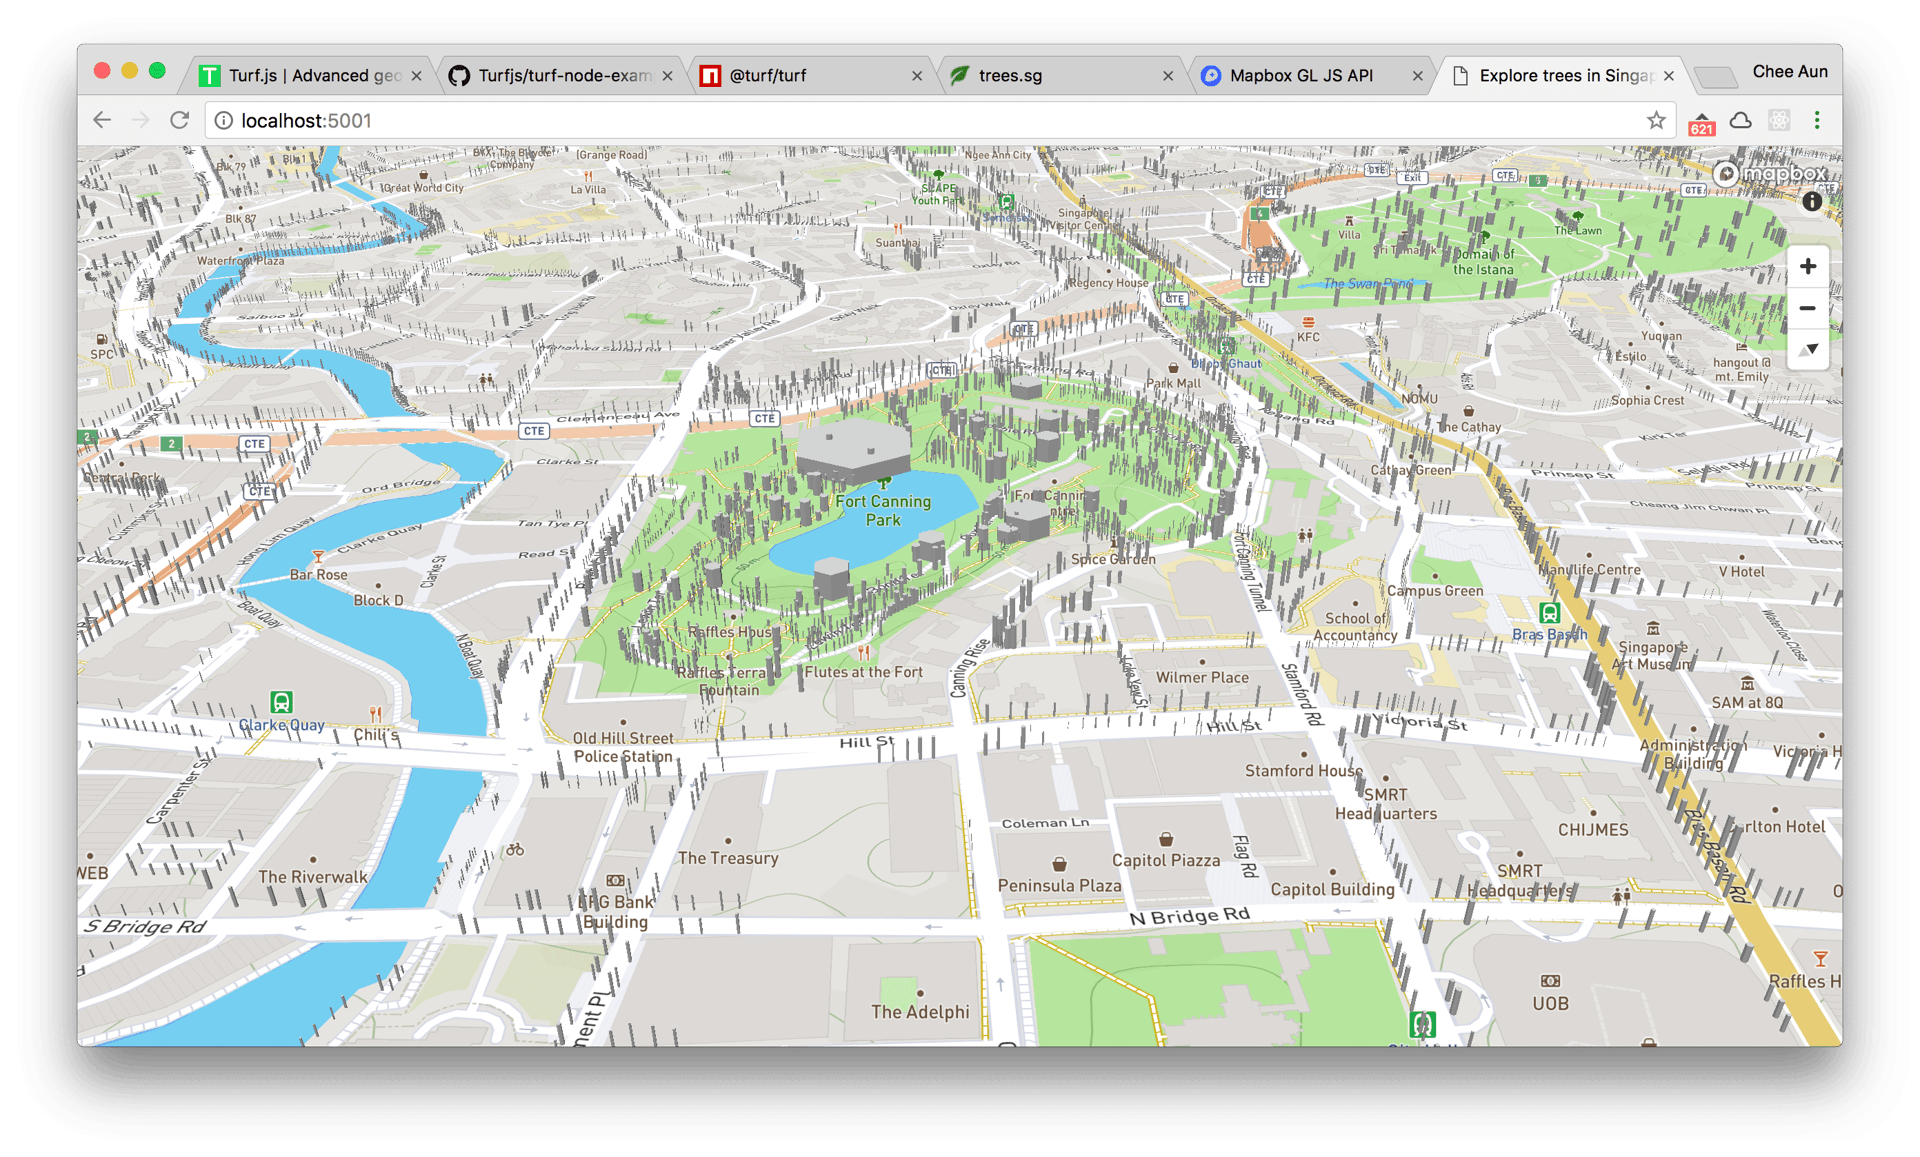Click red extension icon showing 621

coord(1701,123)
